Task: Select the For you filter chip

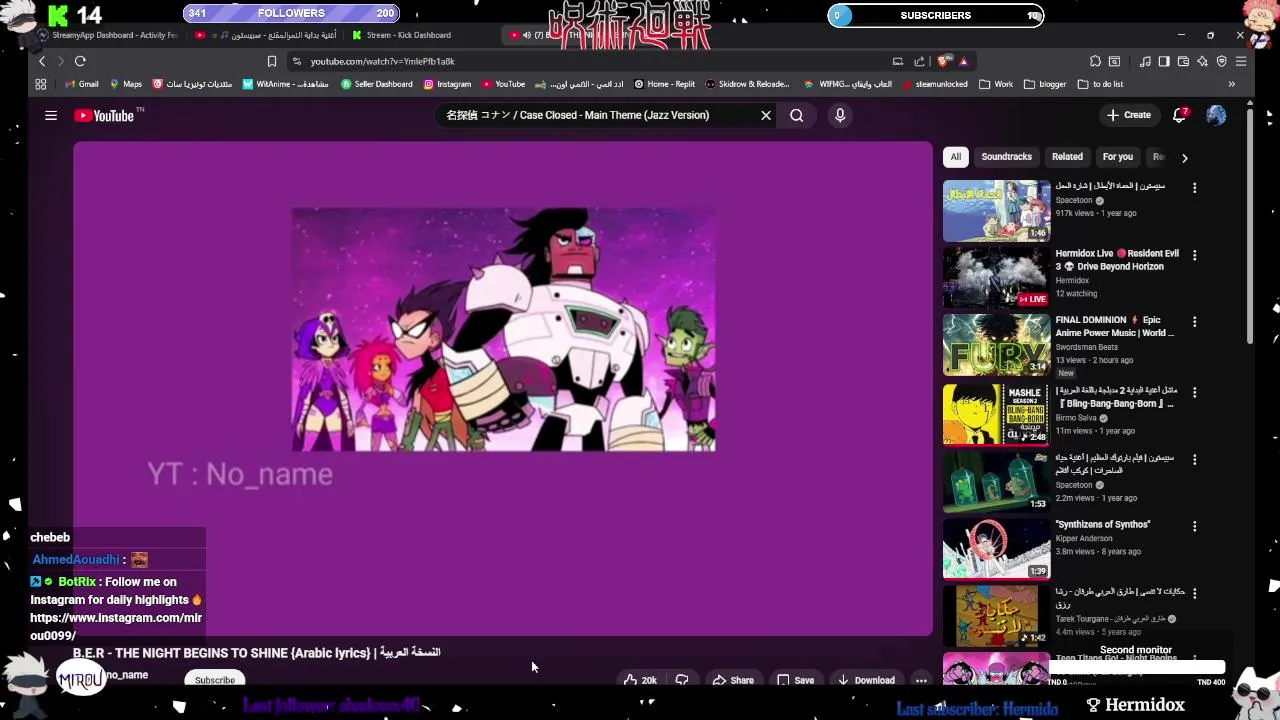Action: pyautogui.click(x=1118, y=157)
